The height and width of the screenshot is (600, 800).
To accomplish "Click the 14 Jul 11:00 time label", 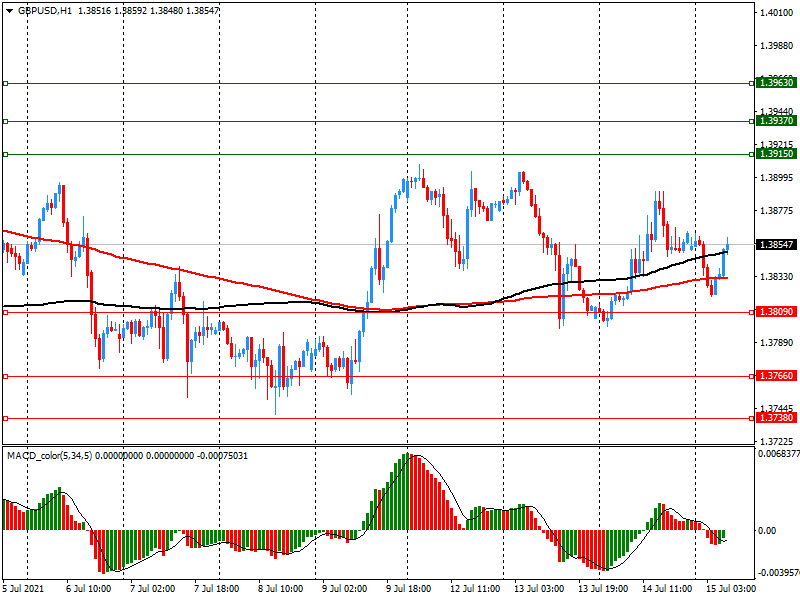I will pos(667,588).
